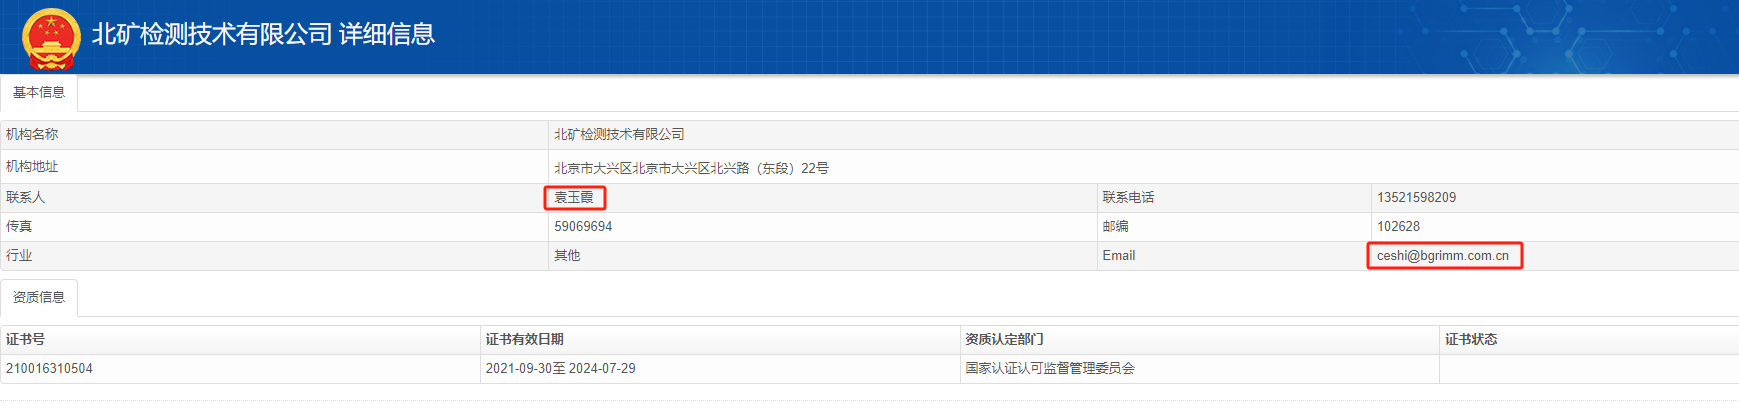Click address value 北京市大兴区北兴路（东段）22号
This screenshot has width=1739, height=412.
click(692, 168)
